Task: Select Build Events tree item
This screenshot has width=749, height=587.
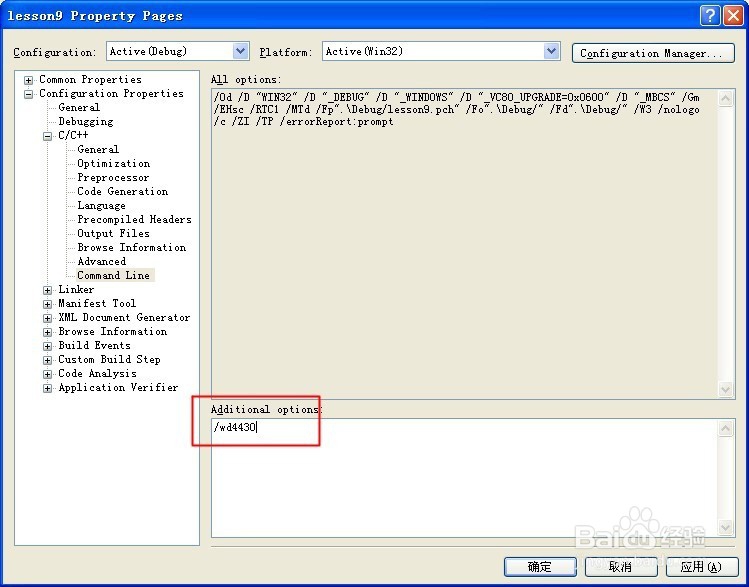Action: 94,345
